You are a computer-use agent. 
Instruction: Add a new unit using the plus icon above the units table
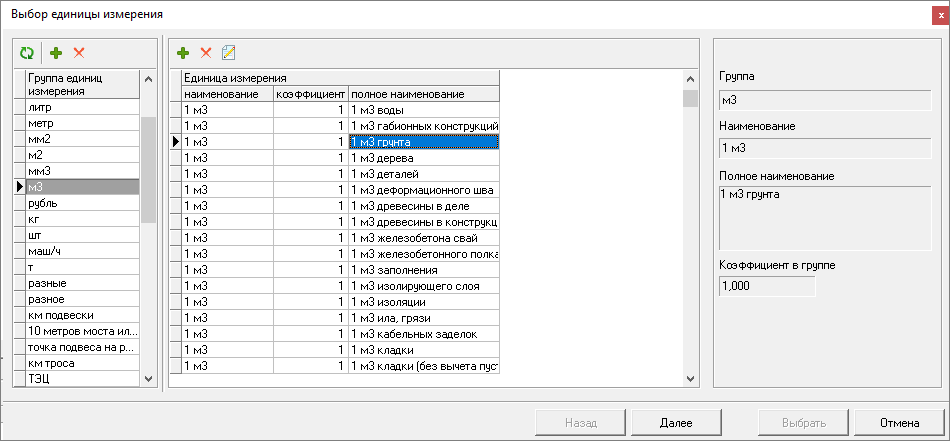[x=183, y=52]
